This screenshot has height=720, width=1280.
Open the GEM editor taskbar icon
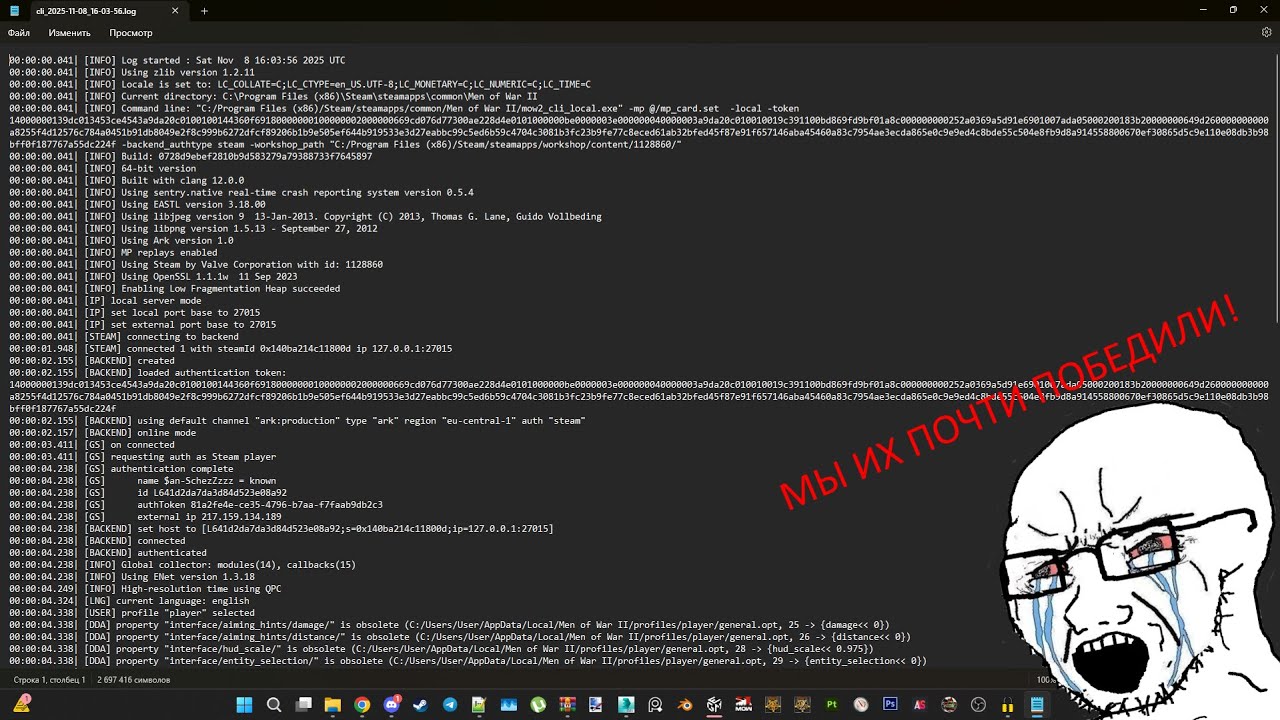(714, 705)
